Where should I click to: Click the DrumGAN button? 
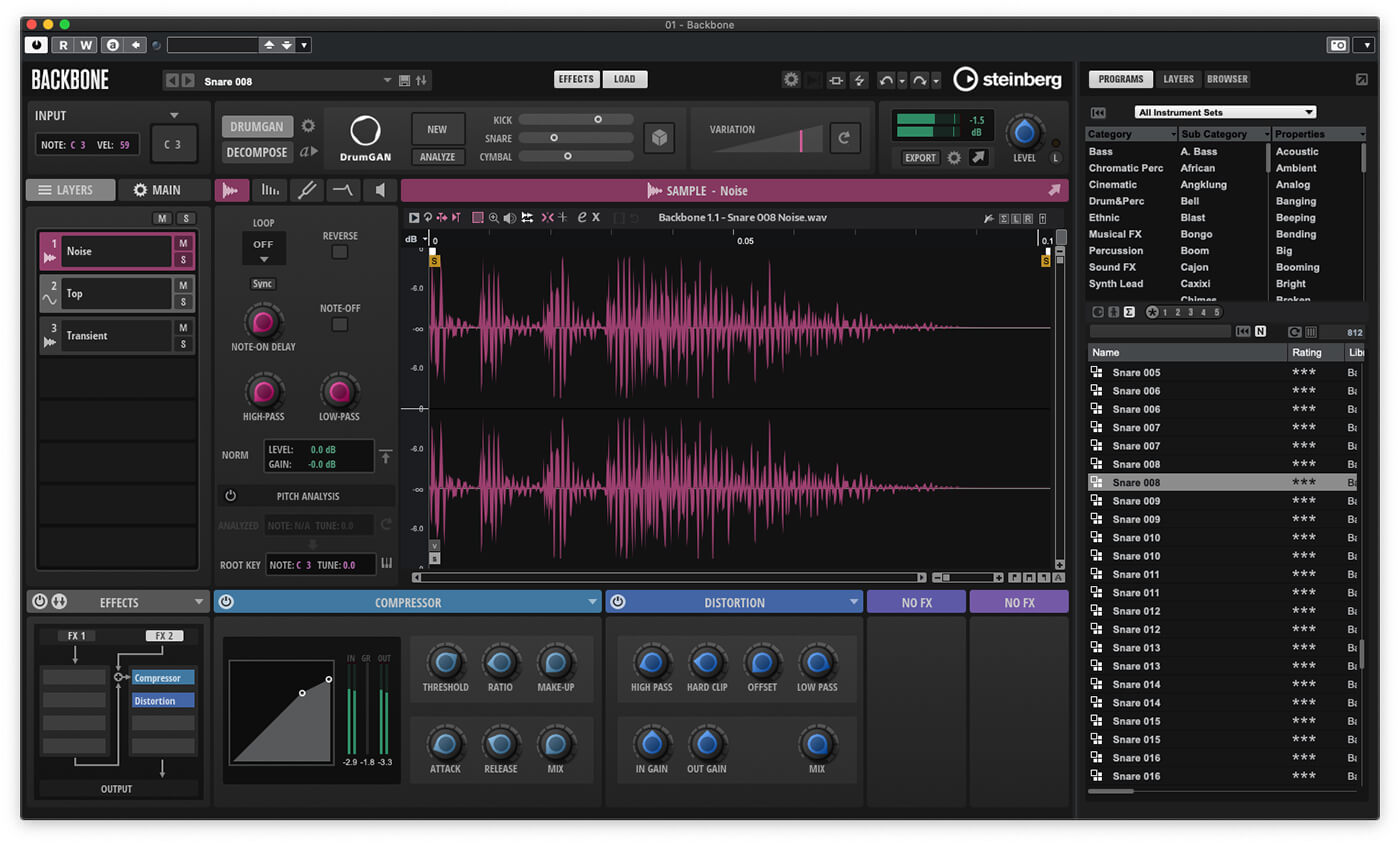point(258,127)
